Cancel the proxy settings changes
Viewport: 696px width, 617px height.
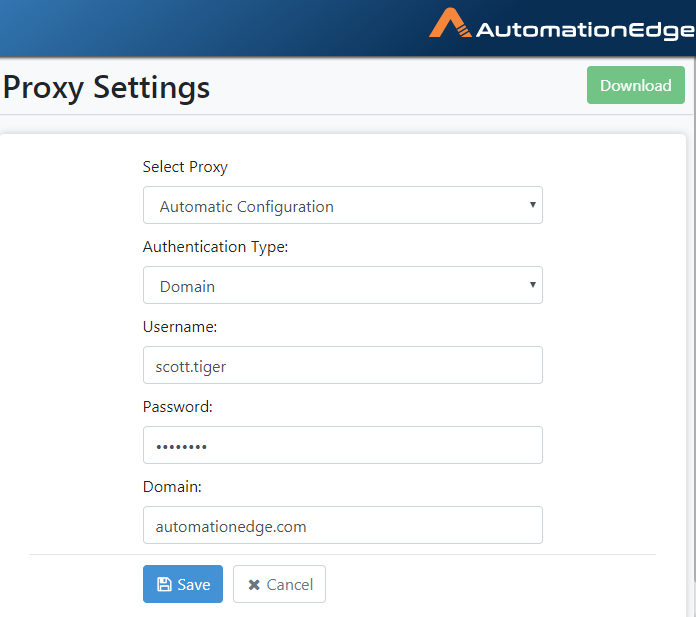279,584
